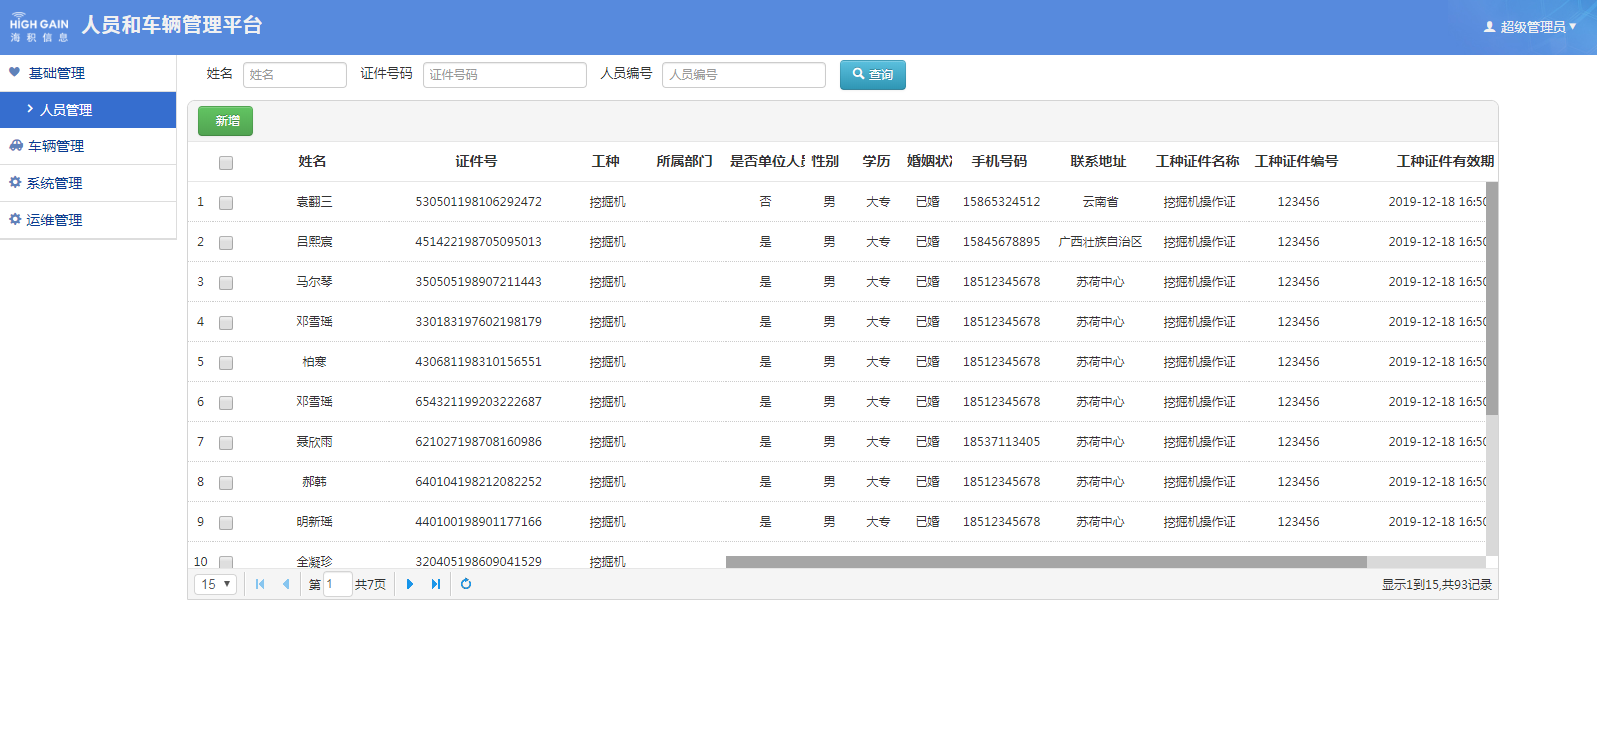Open the 超级管理员 user dropdown
Image resolution: width=1597 pixels, height=754 pixels.
[x=1530, y=27]
